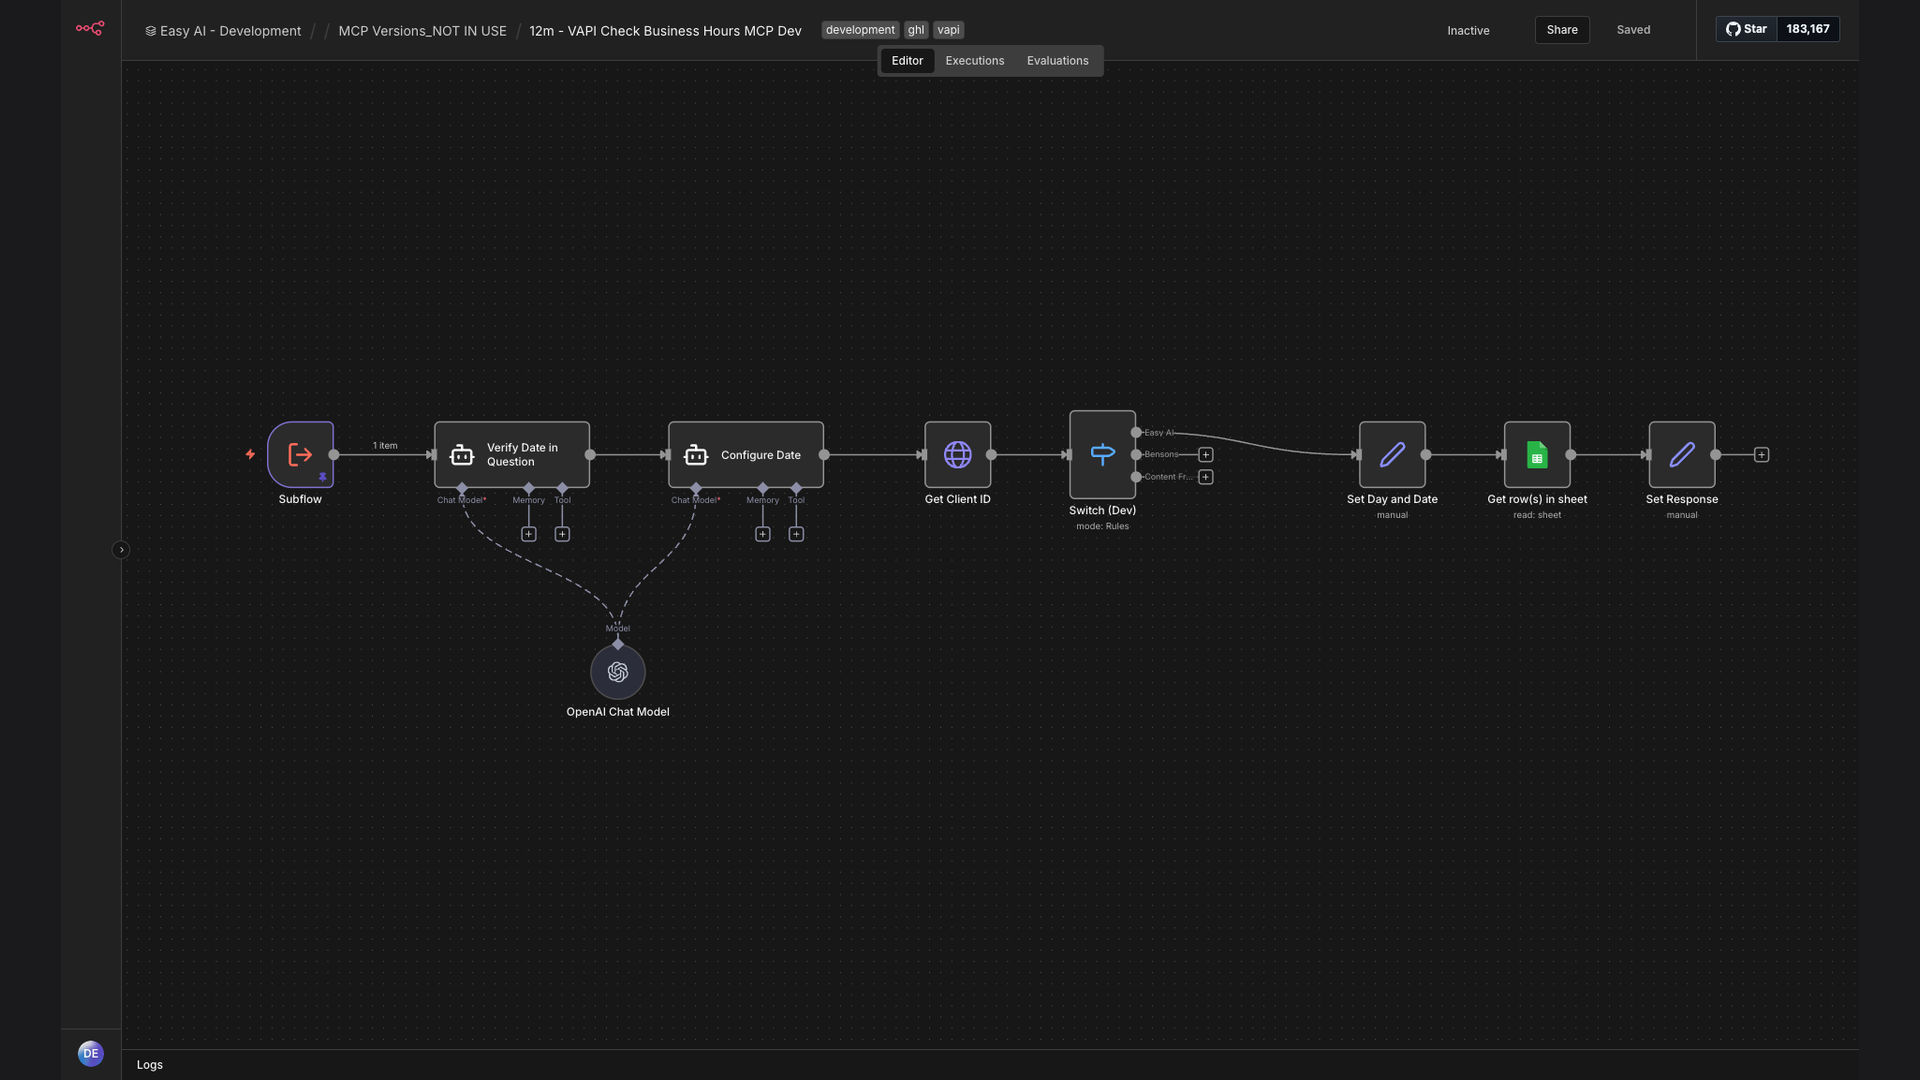Open the n8n logo home link

pos(90,29)
